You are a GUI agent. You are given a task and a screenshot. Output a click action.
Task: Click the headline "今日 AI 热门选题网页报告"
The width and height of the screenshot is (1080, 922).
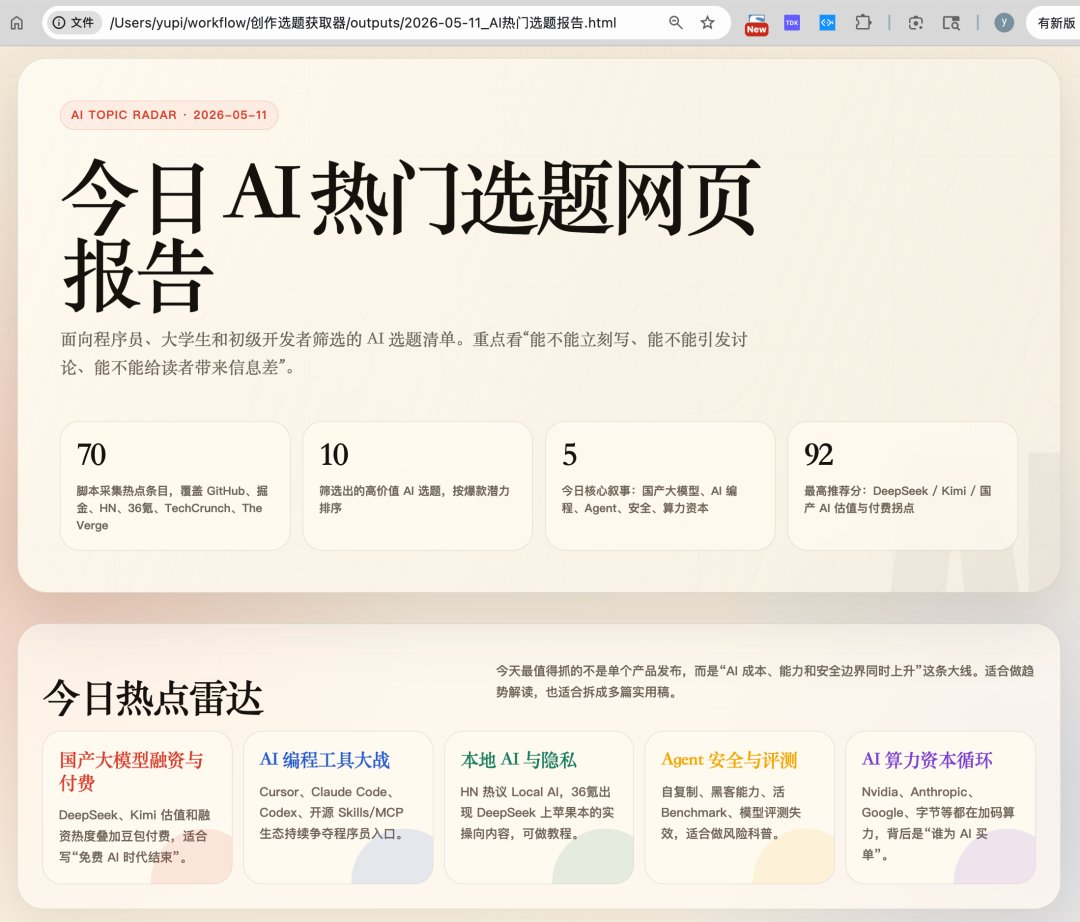coord(411,236)
